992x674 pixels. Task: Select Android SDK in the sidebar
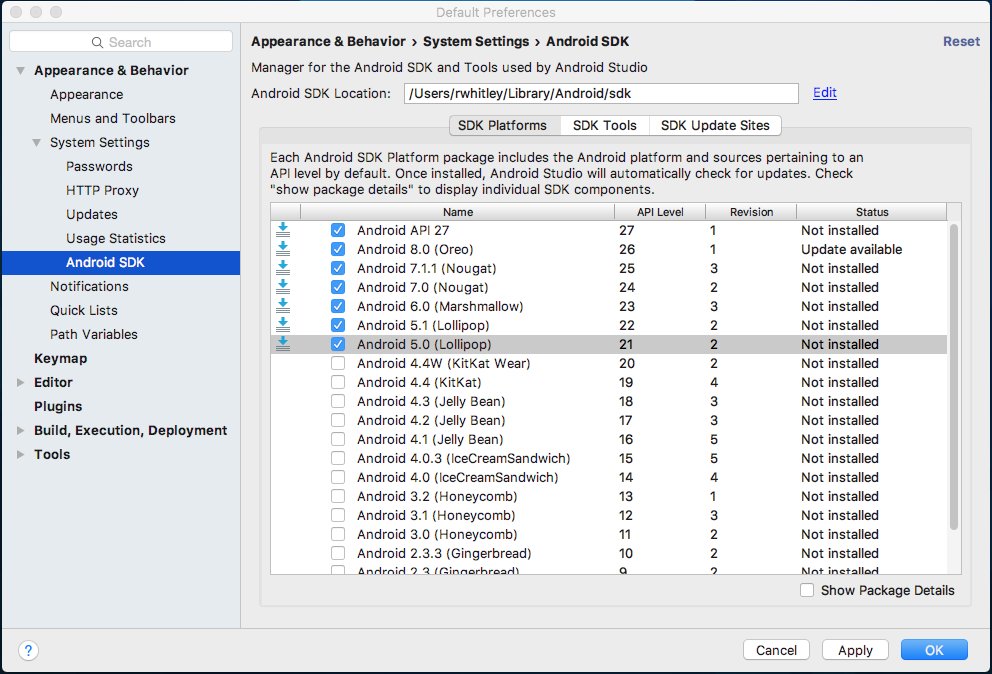click(x=121, y=263)
